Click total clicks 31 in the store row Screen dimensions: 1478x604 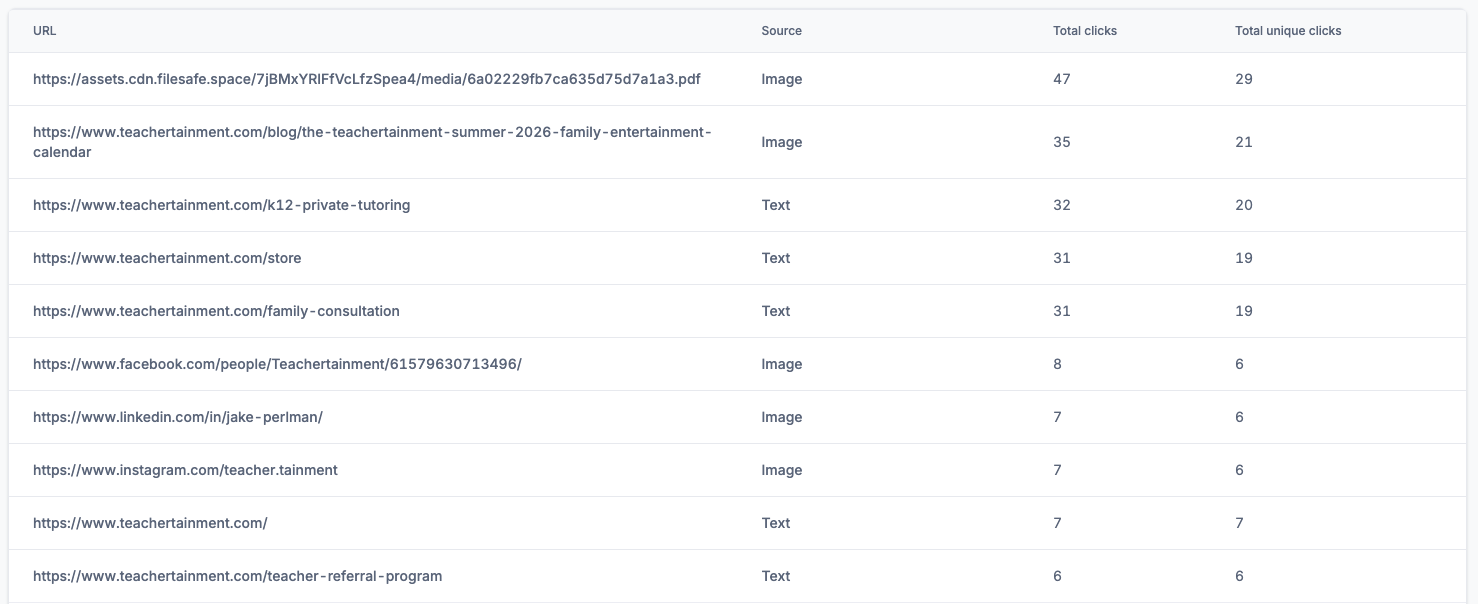(1062, 258)
